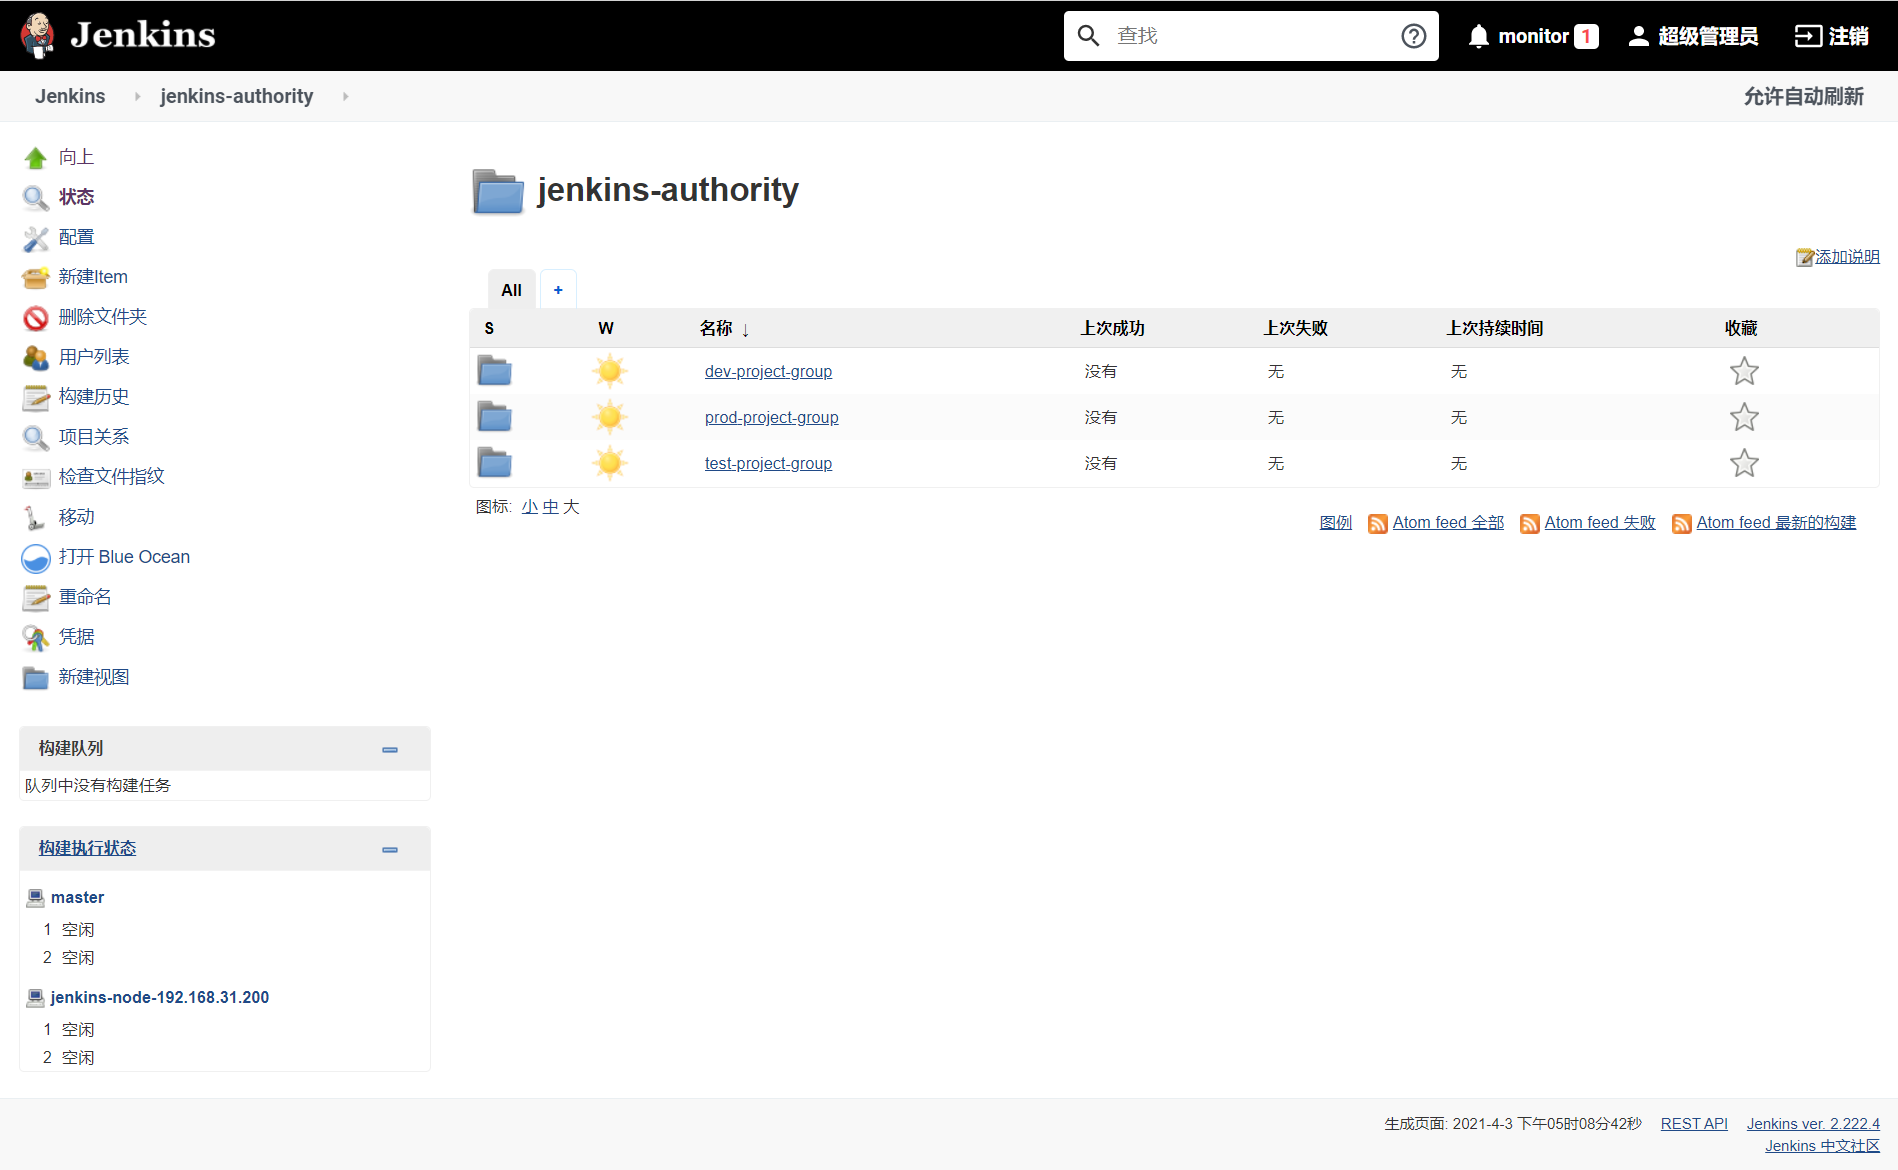Image resolution: width=1898 pixels, height=1170 pixels.
Task: Click the 凭据 keys icon
Action: pyautogui.click(x=36, y=637)
